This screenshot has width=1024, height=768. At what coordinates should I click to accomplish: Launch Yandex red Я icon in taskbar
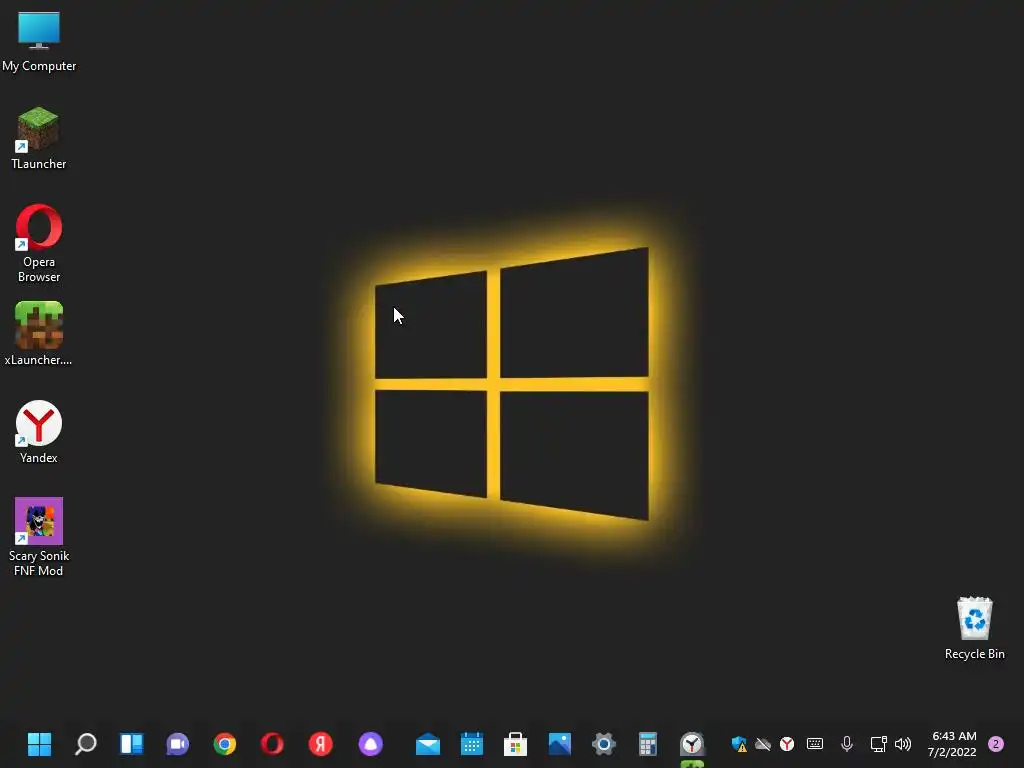(x=321, y=744)
